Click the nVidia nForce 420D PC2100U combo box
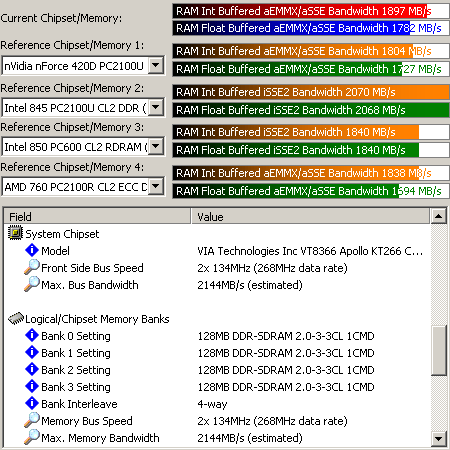450x450 pixels. 83,66
